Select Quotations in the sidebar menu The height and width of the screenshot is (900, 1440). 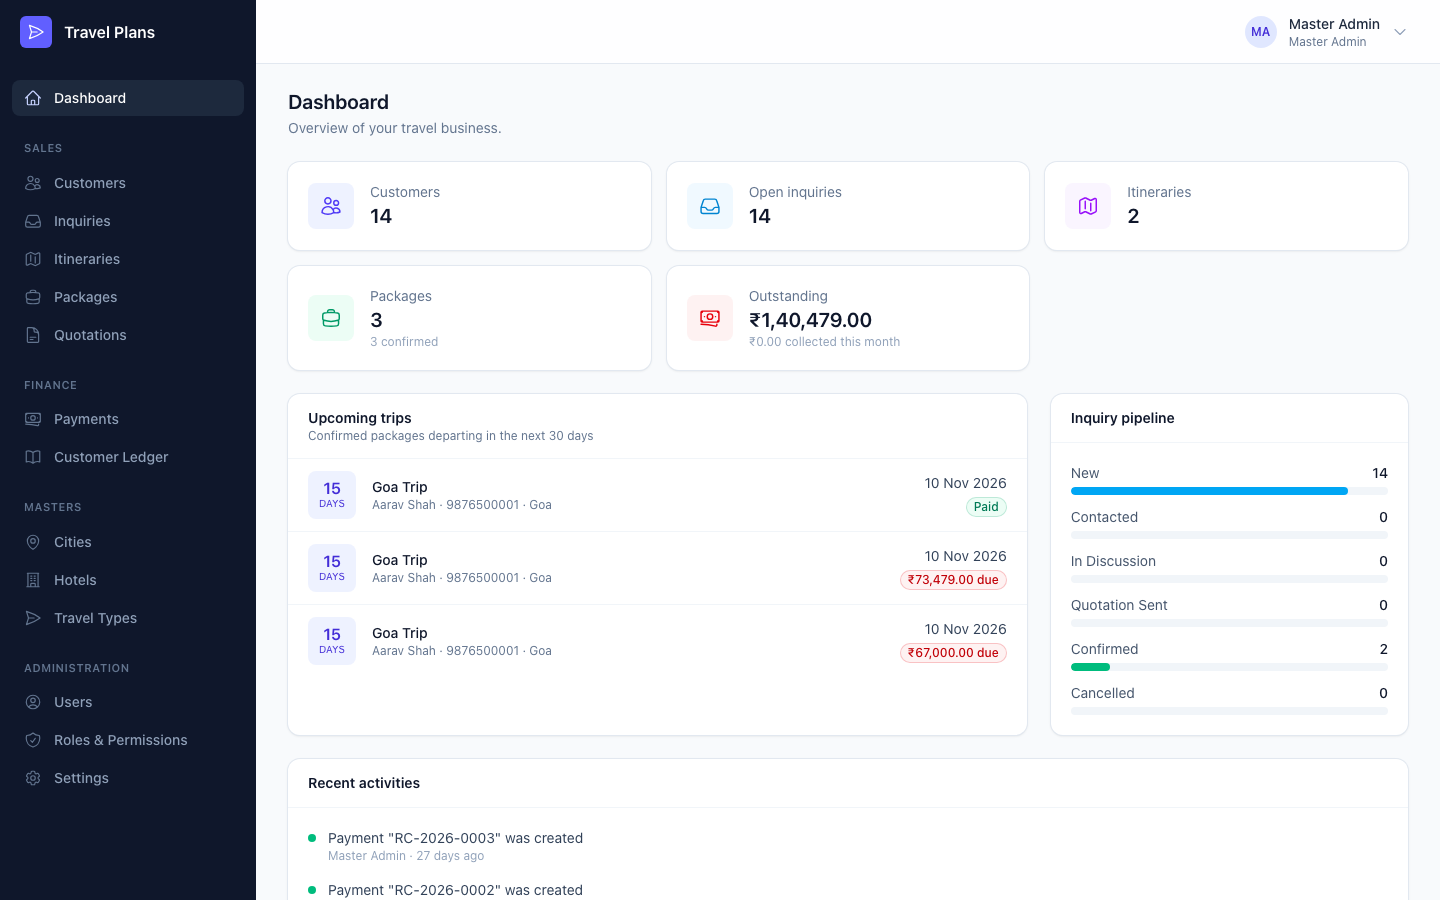[128, 335]
